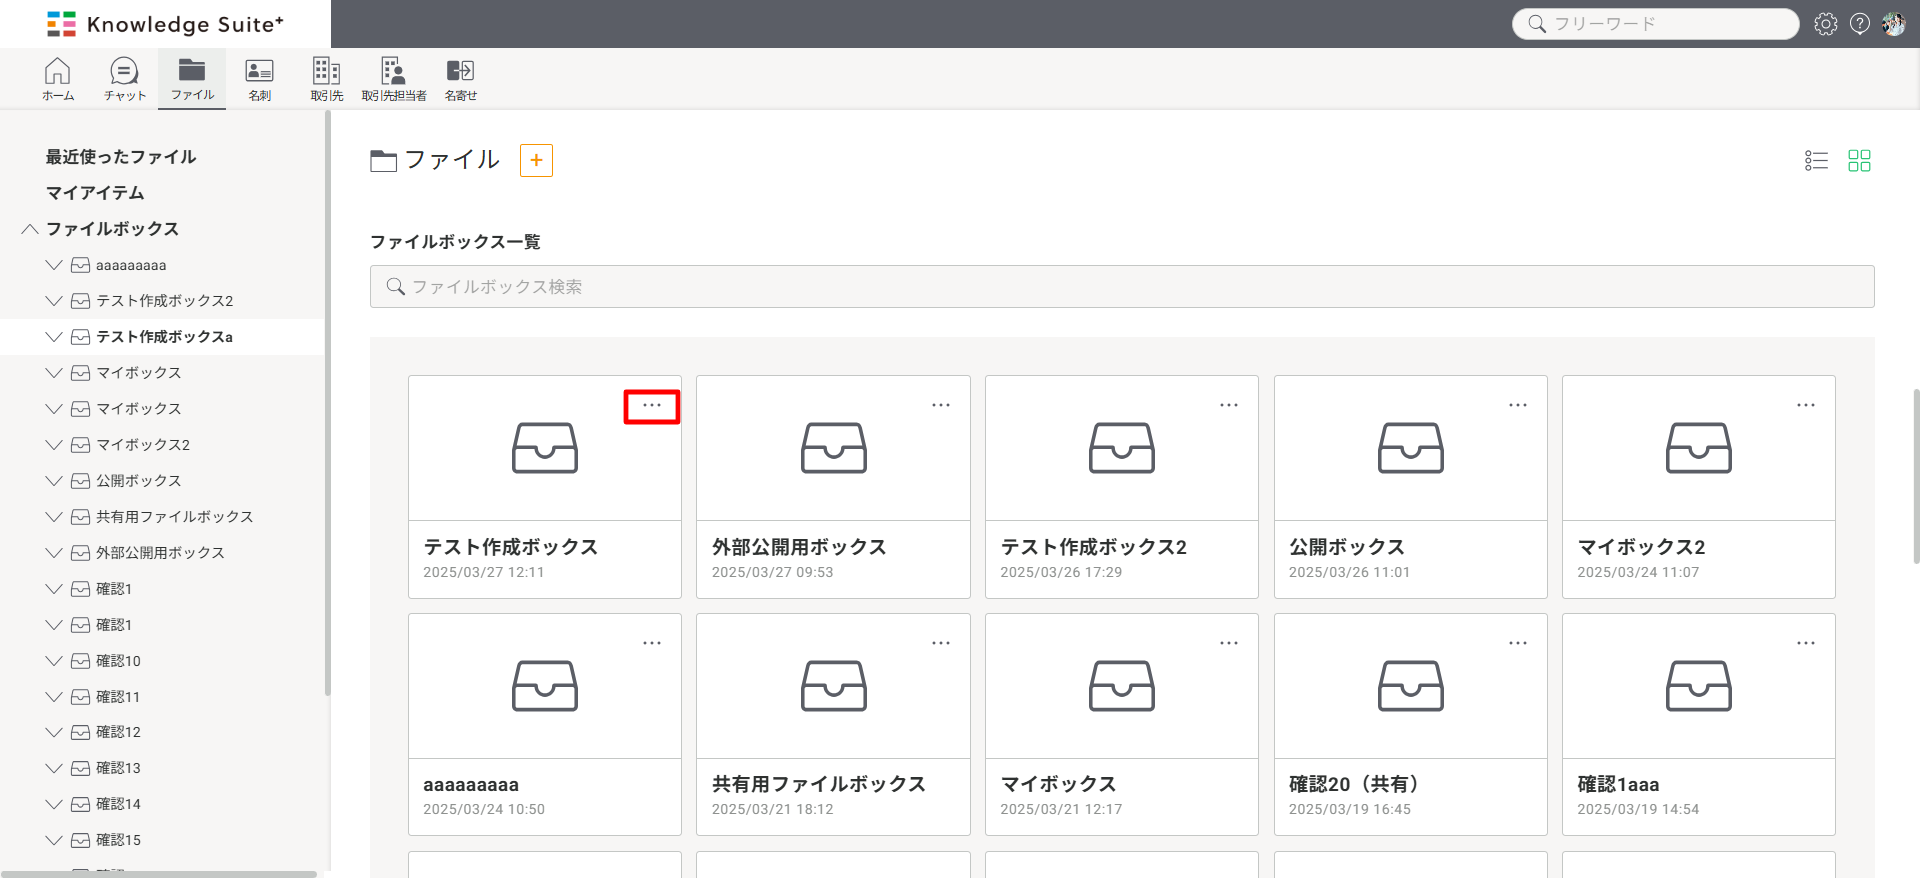
Task: Open menu of 確認20（共有） card
Action: (1518, 643)
